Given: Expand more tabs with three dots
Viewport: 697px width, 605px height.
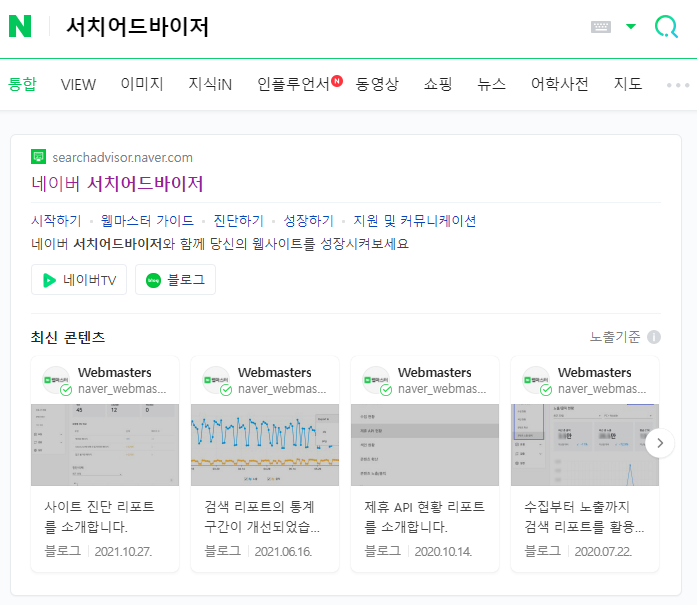Looking at the screenshot, I should [x=677, y=85].
